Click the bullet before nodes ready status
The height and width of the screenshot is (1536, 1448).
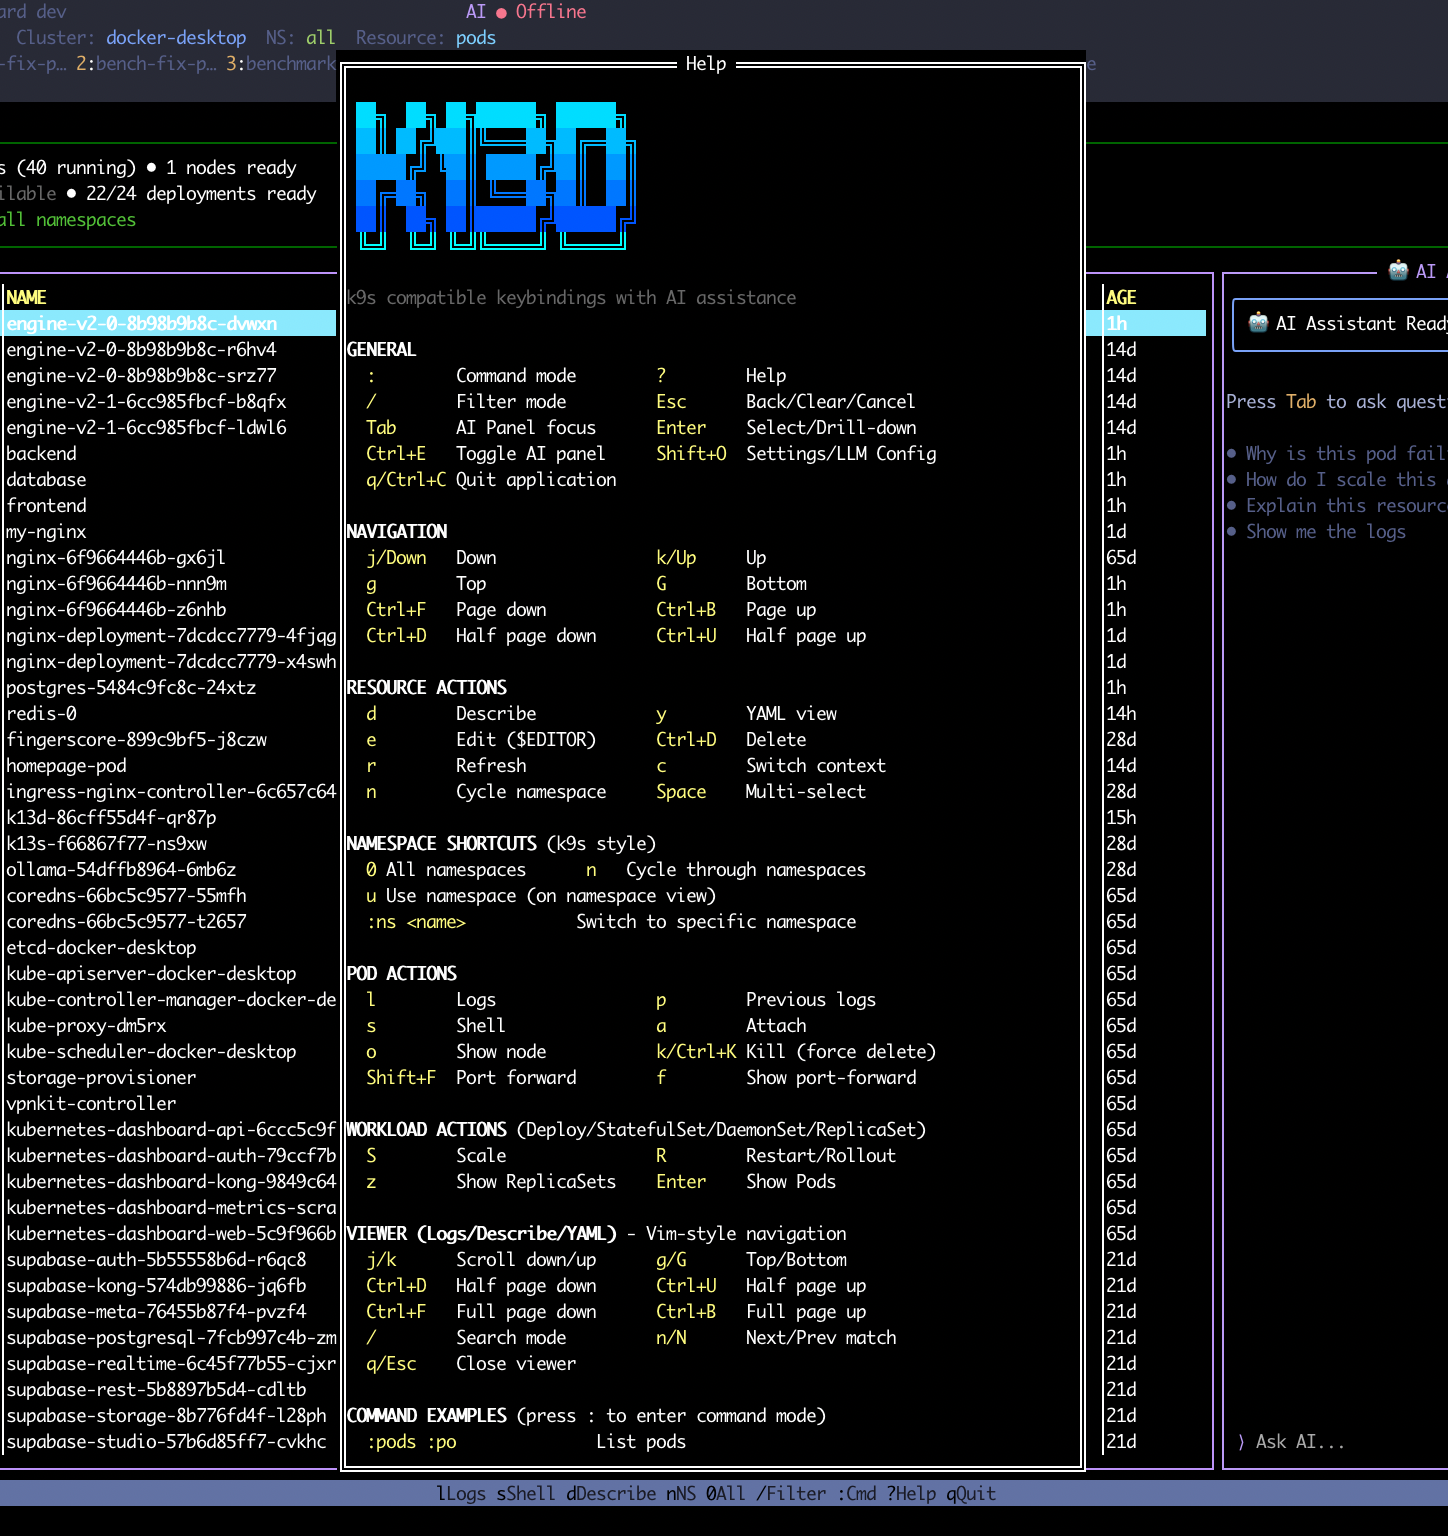[x=151, y=167]
